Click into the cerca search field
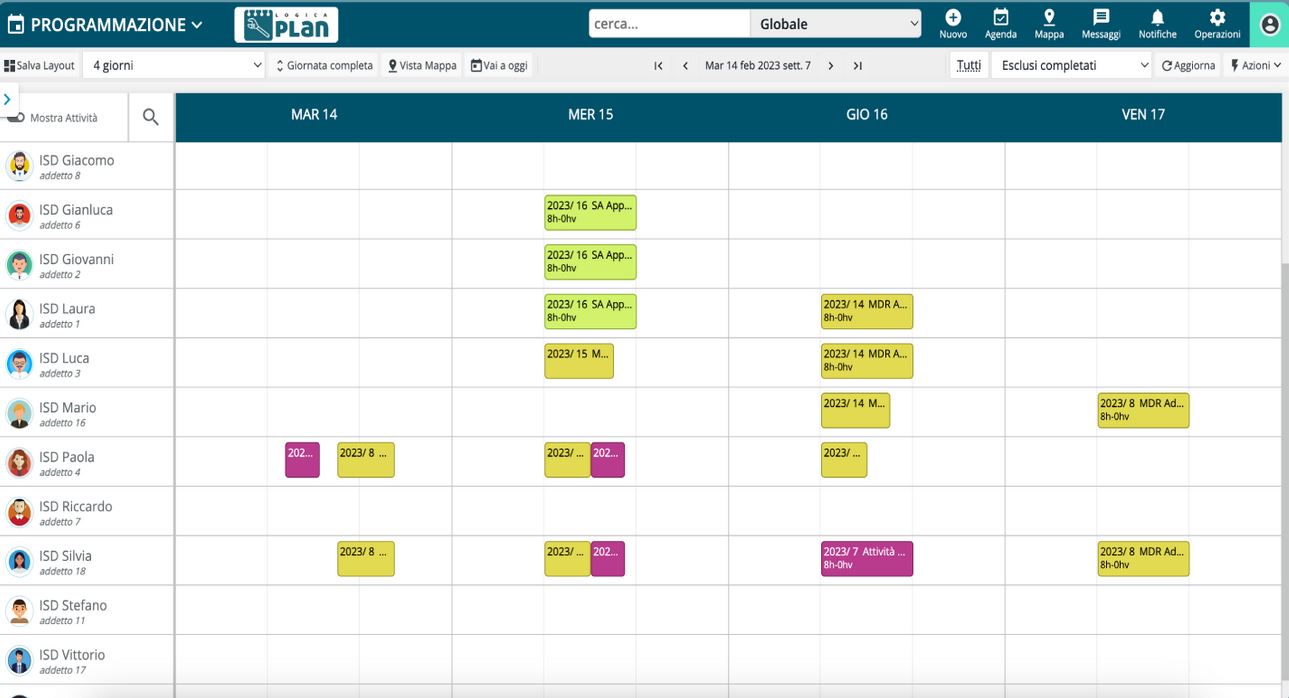Viewport: 1289px width, 698px height. coord(668,24)
